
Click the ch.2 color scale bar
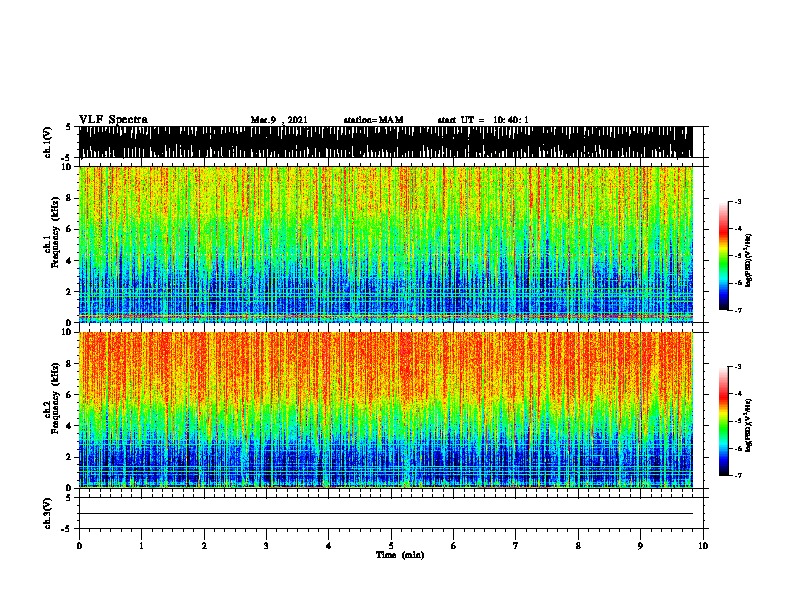724,421
